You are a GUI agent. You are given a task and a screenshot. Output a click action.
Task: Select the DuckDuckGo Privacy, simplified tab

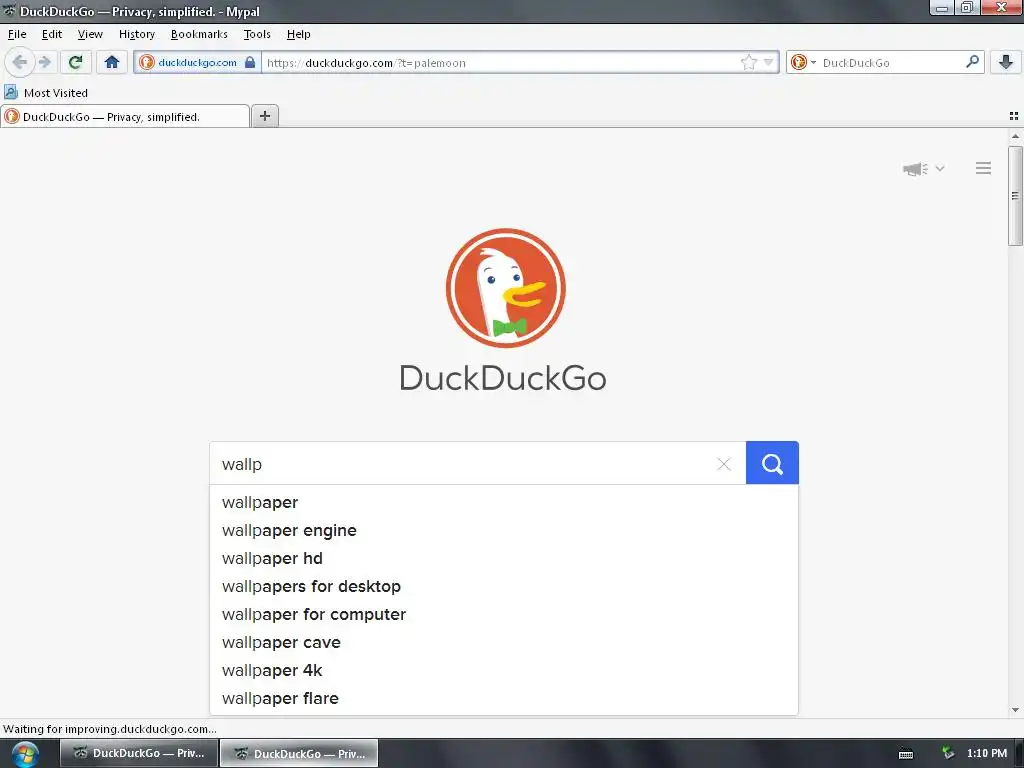point(125,117)
